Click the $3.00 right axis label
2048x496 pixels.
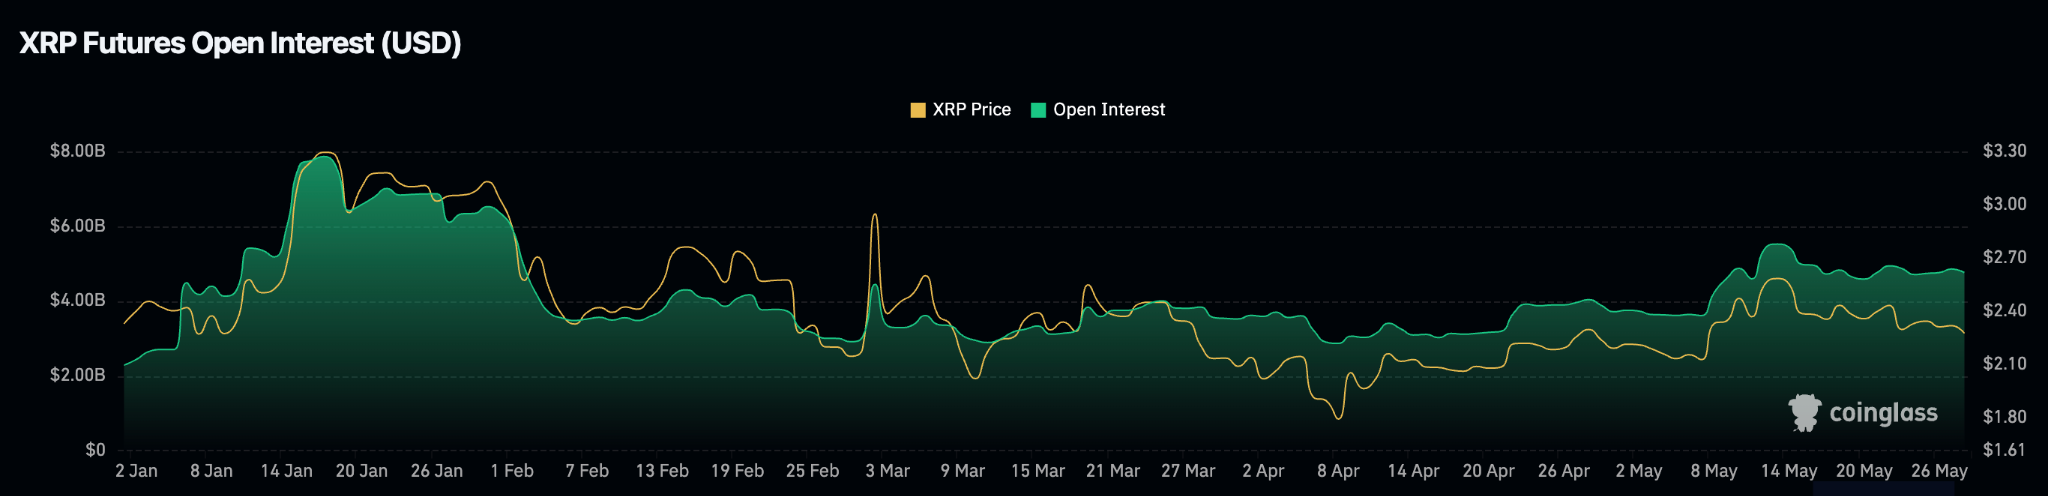(x=2005, y=204)
